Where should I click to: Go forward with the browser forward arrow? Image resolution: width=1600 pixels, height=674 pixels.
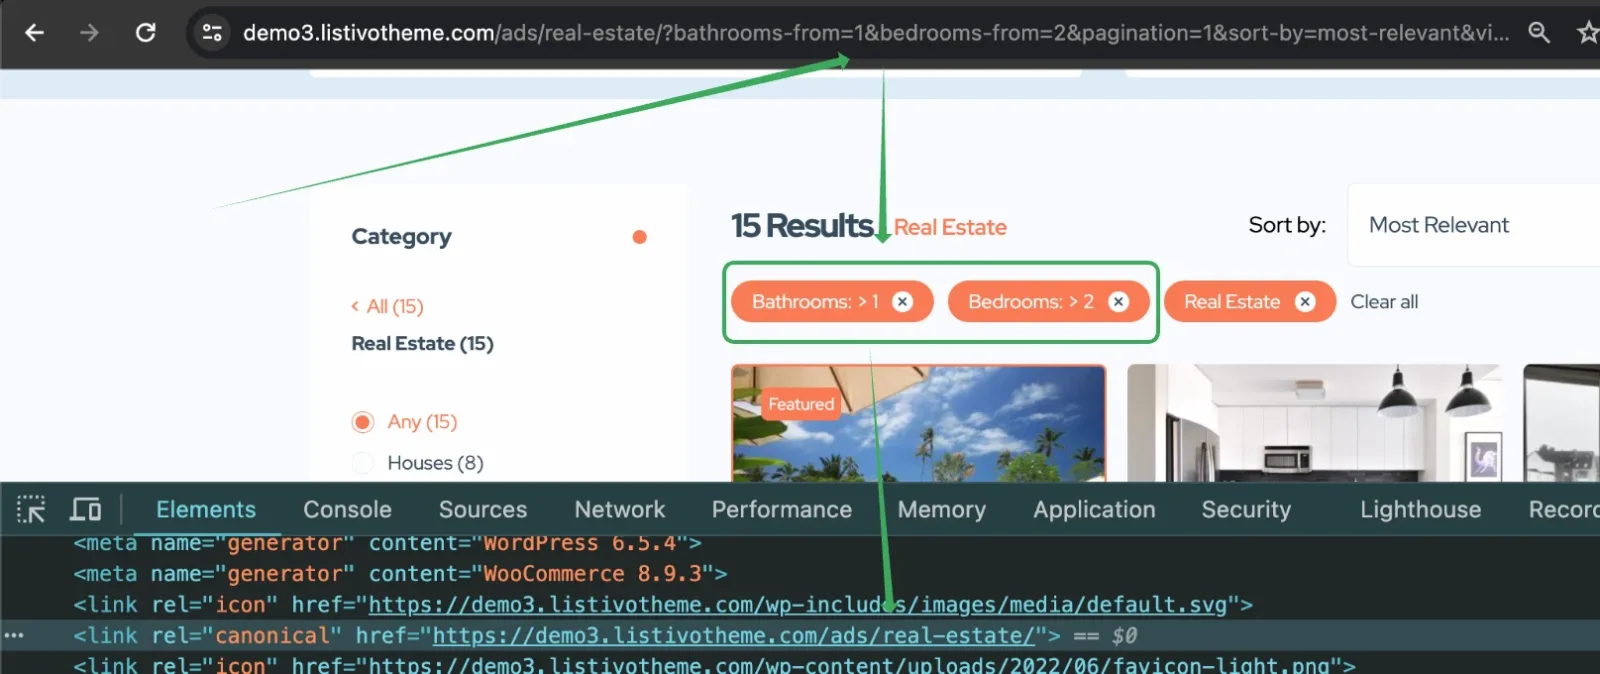(90, 33)
